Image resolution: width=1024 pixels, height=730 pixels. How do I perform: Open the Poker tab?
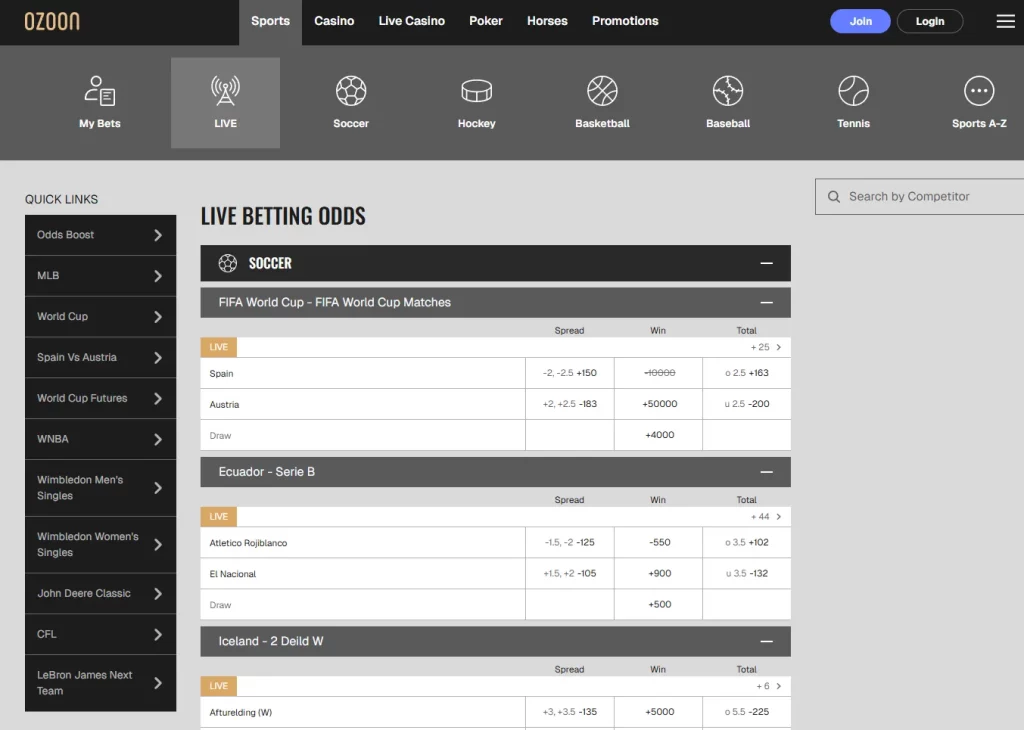pyautogui.click(x=486, y=22)
